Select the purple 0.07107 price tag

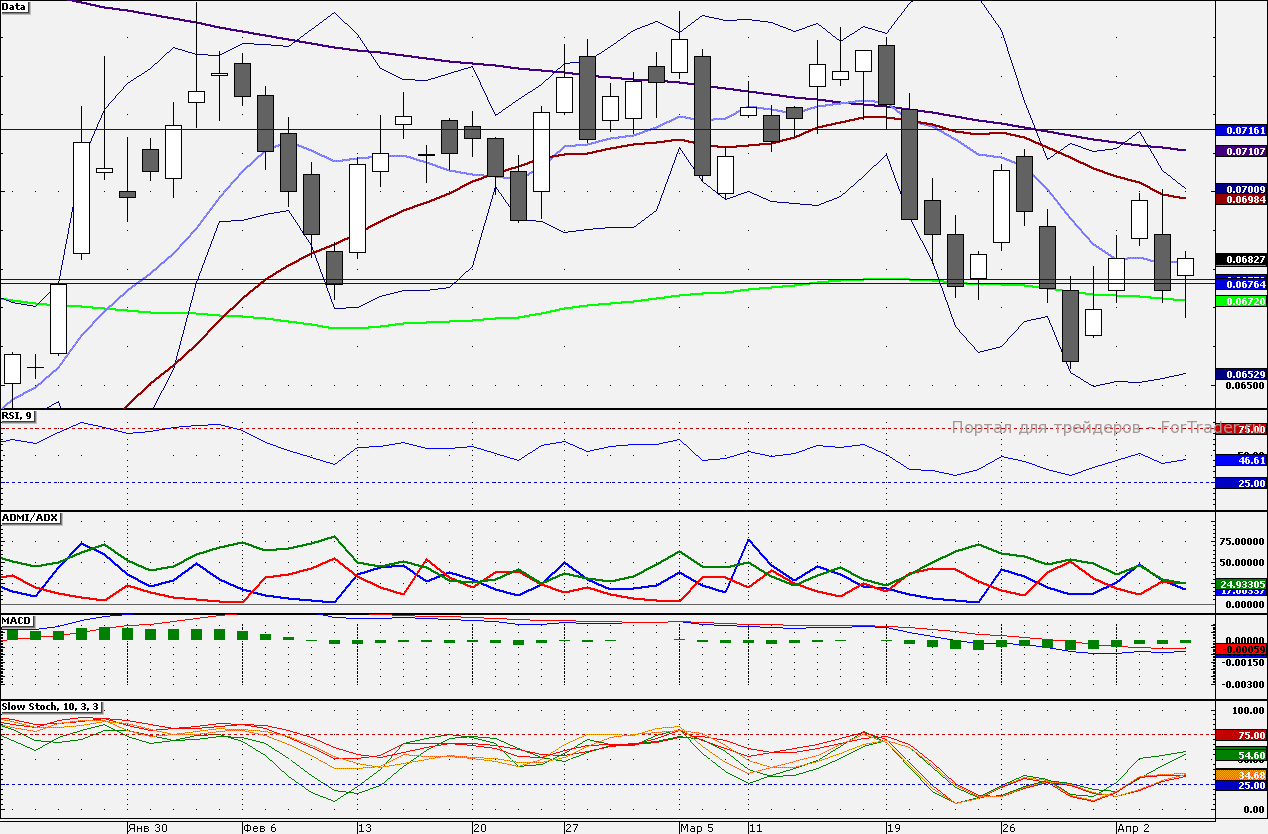(x=1238, y=151)
